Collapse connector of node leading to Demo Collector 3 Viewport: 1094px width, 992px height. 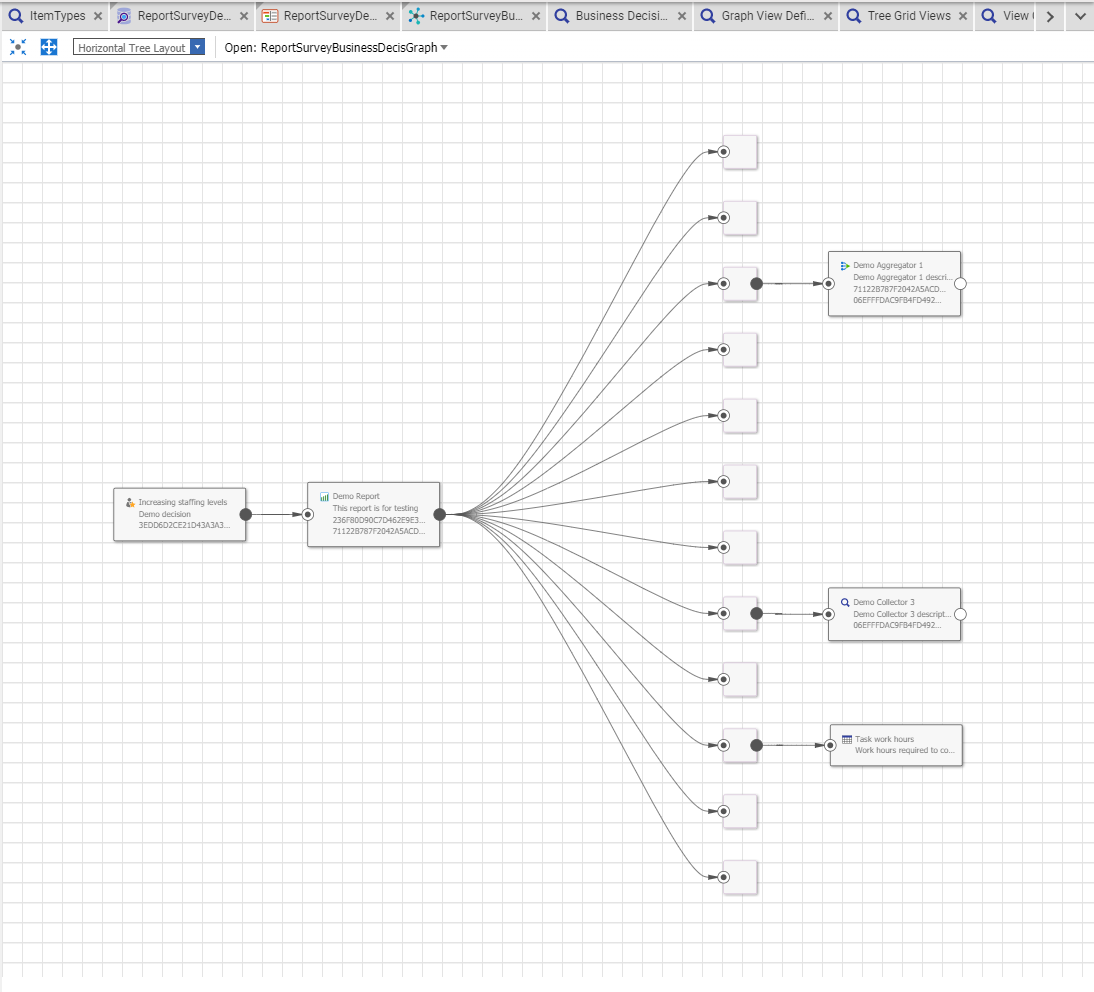(756, 613)
